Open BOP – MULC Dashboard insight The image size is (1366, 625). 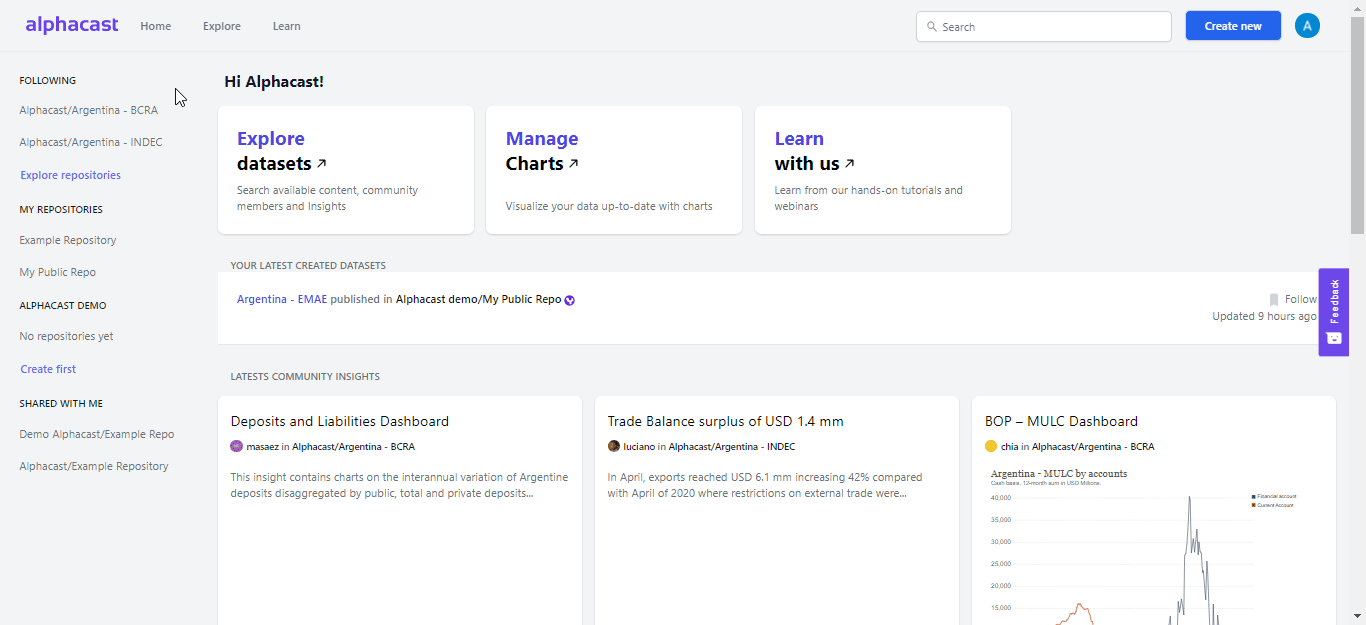click(1061, 421)
